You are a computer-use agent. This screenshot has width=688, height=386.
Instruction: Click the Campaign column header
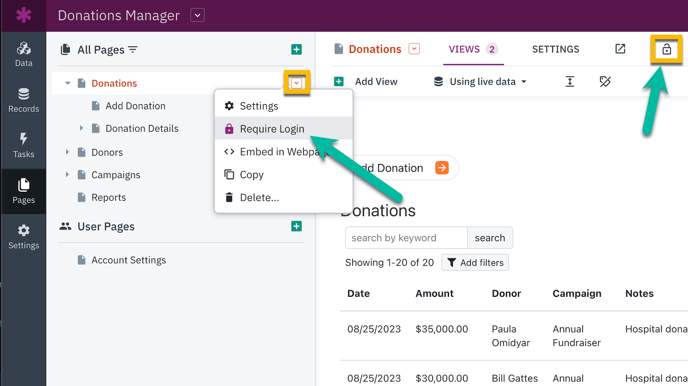coord(577,293)
